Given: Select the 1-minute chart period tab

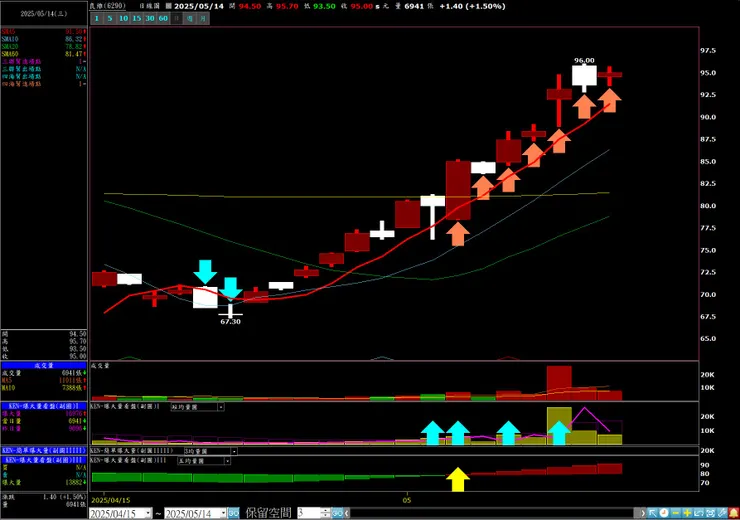Looking at the screenshot, I should click(97, 18).
